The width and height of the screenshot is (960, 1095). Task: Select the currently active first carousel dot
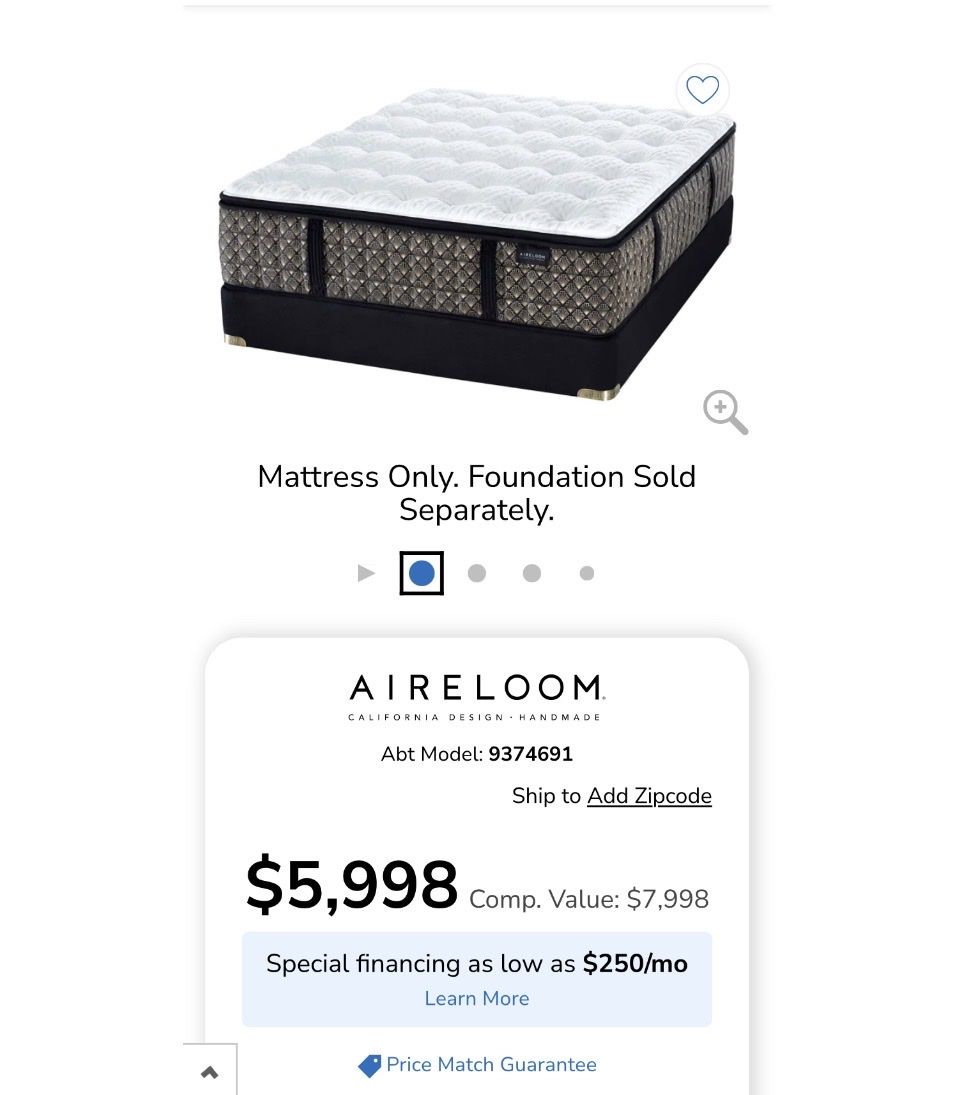pyautogui.click(x=421, y=573)
